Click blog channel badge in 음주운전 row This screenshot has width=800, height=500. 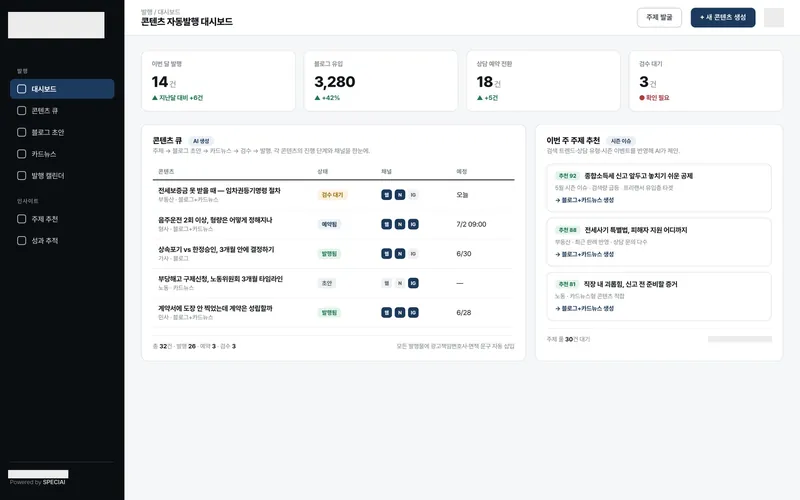pyautogui.click(x=387, y=224)
